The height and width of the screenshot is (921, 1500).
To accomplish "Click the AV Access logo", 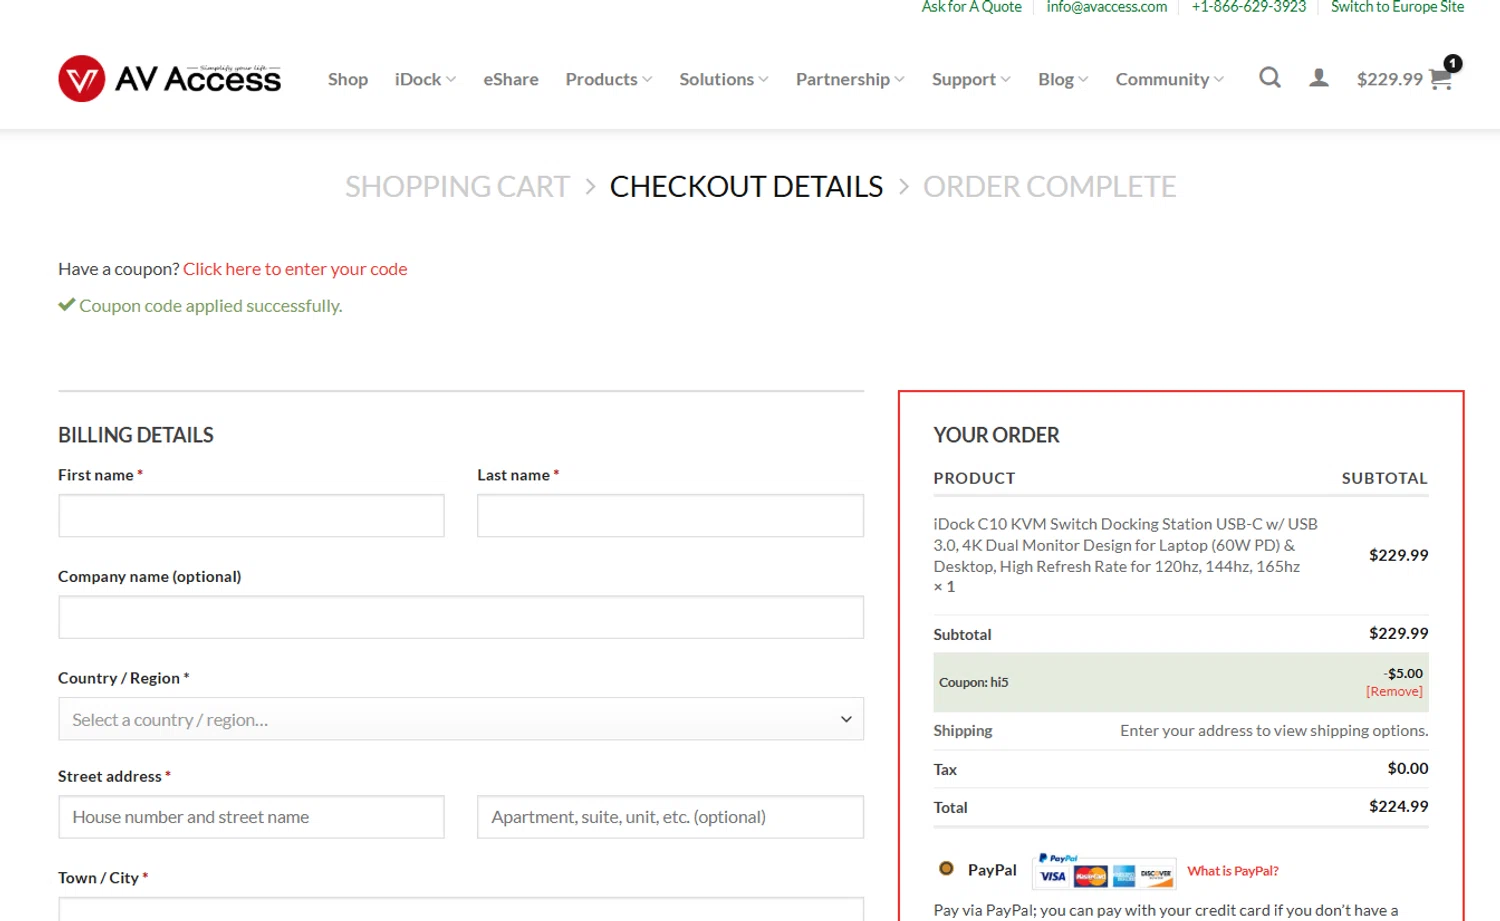I will point(170,79).
